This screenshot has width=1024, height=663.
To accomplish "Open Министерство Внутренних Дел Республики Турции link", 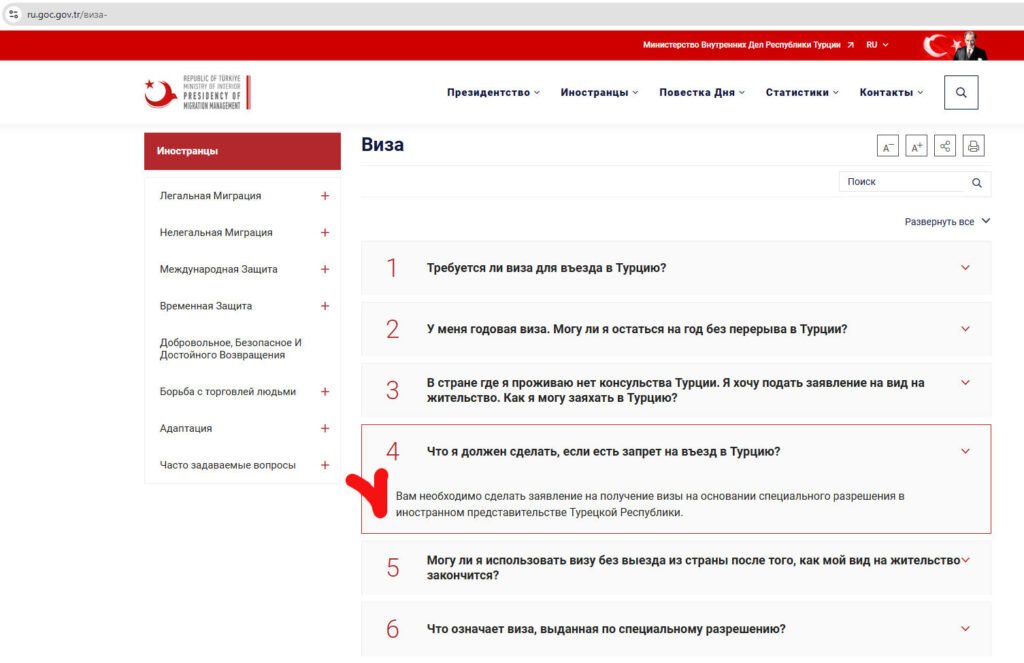I will pos(748,45).
